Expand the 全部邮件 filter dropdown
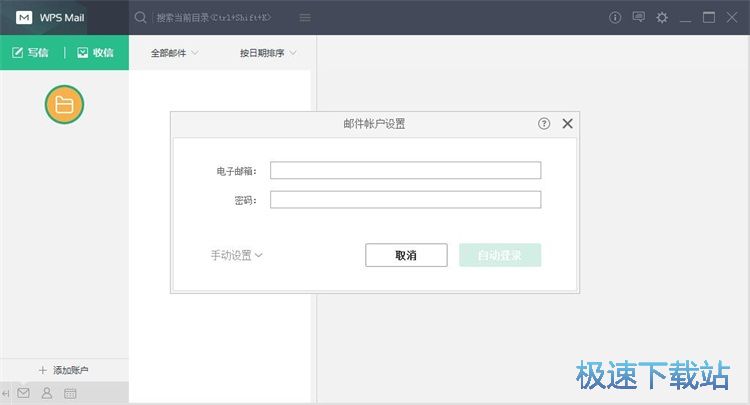750x405 pixels. (x=175, y=53)
